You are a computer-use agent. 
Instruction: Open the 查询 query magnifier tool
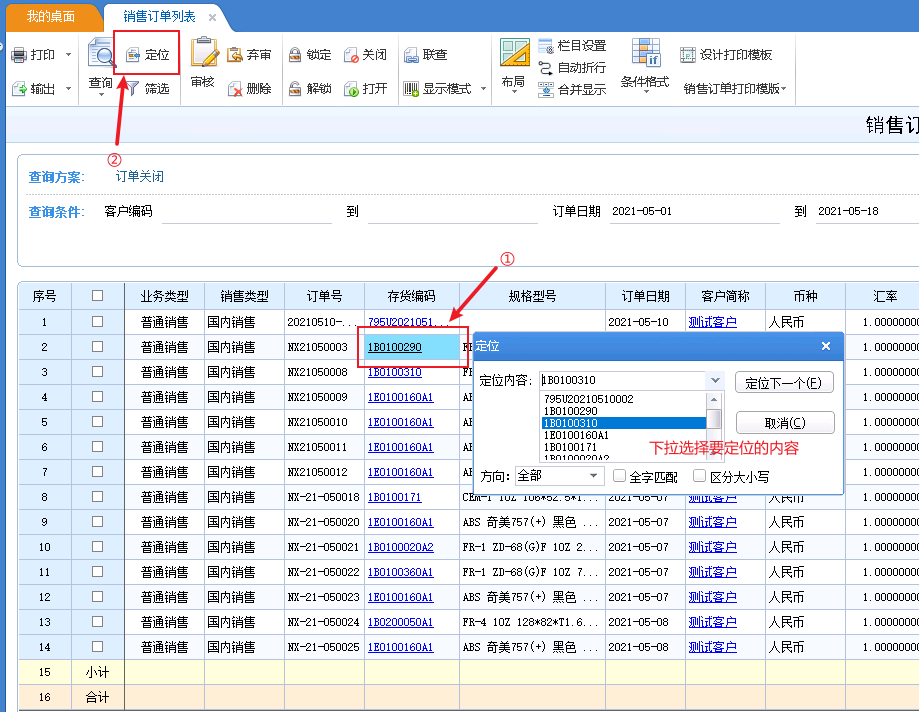[101, 53]
